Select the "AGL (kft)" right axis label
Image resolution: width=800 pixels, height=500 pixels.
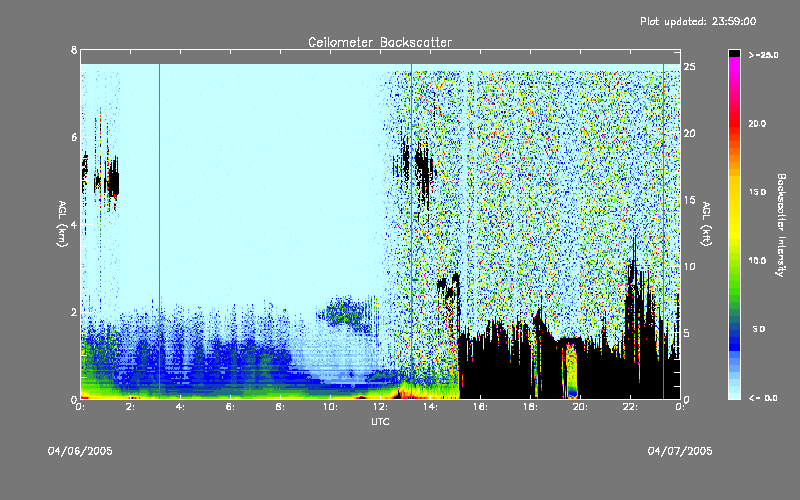click(x=706, y=224)
